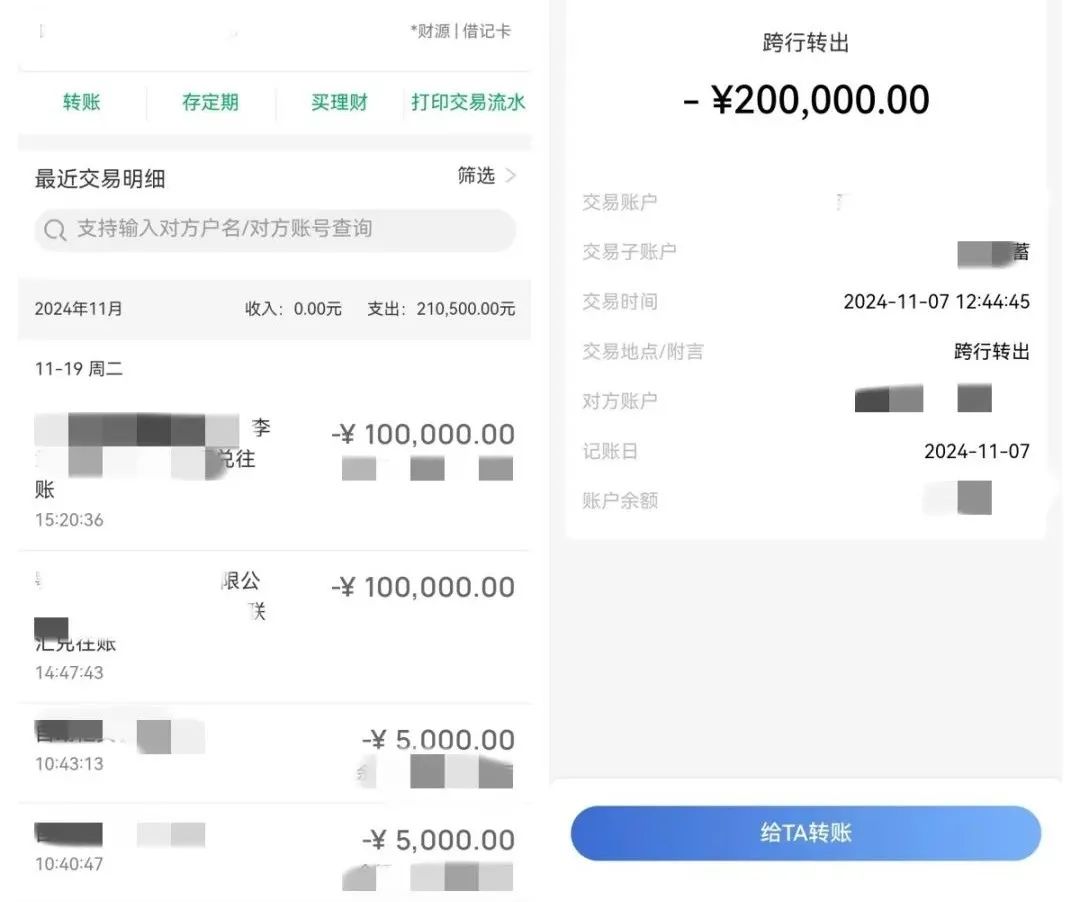Open the 10:40:47 transaction of ¥5,000
Viewport: 1068px width, 902px height.
click(x=274, y=850)
